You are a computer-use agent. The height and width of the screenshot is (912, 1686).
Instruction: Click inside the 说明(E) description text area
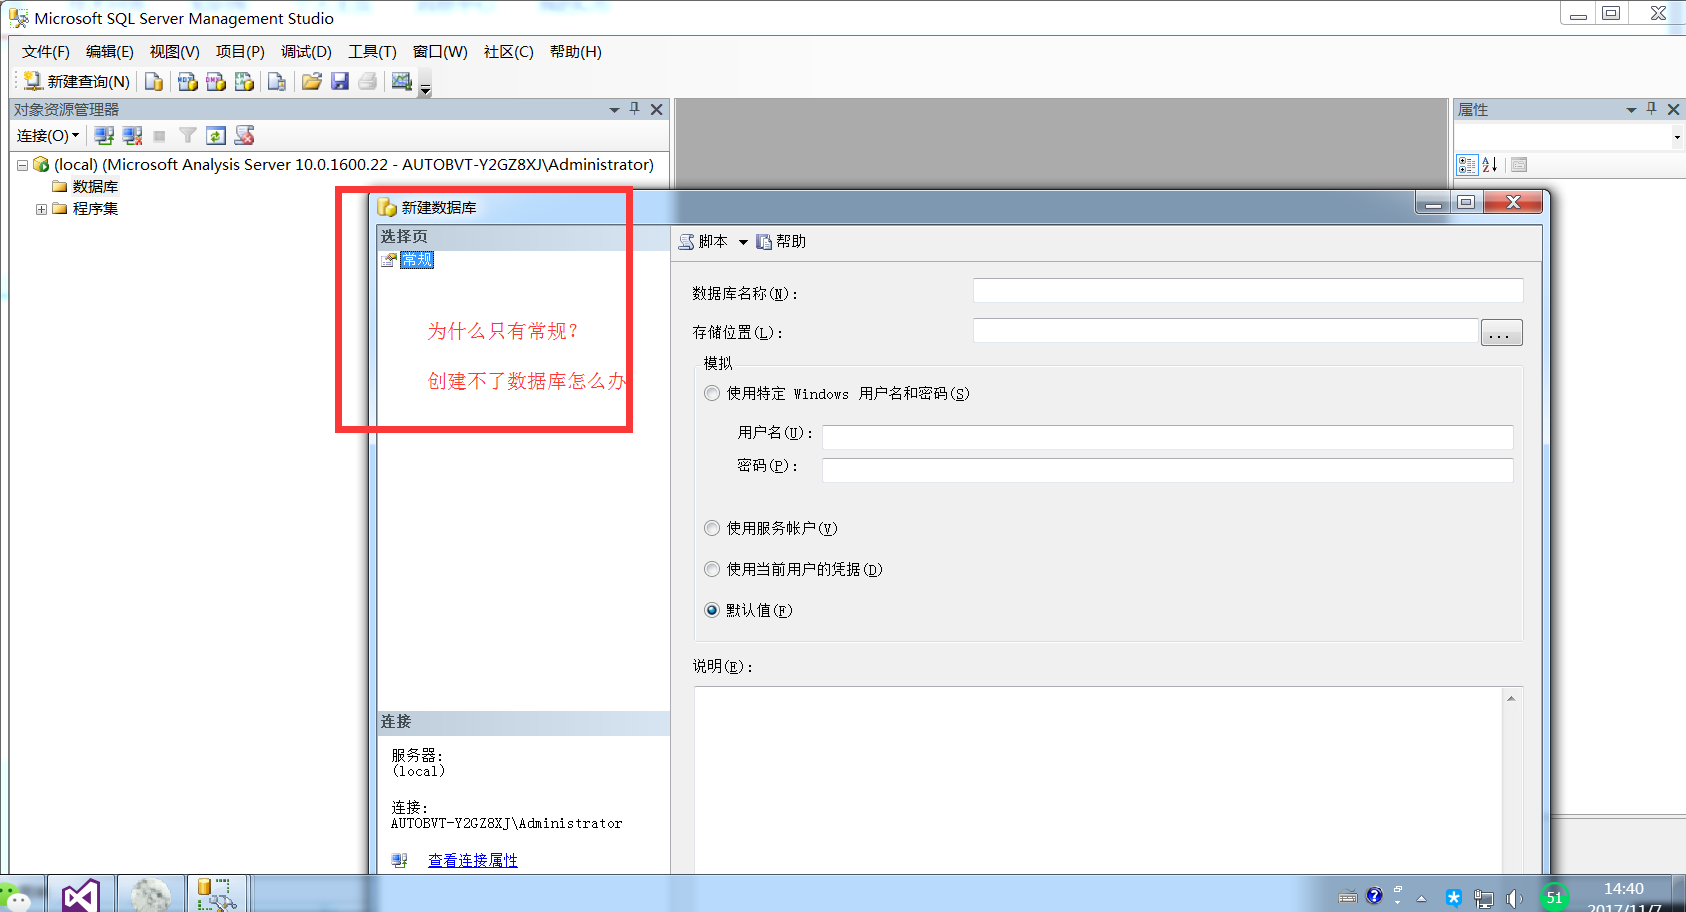point(1098,780)
